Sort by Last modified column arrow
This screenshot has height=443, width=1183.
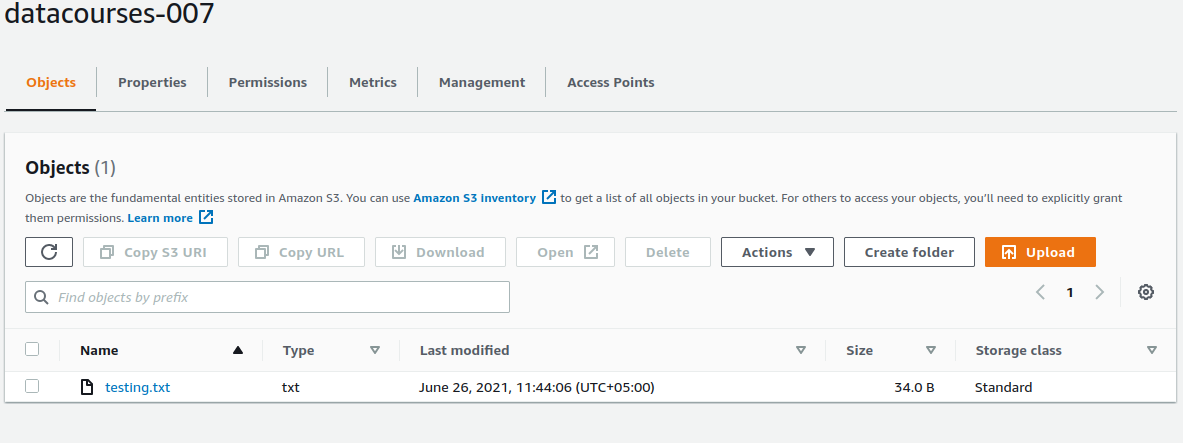coord(800,350)
